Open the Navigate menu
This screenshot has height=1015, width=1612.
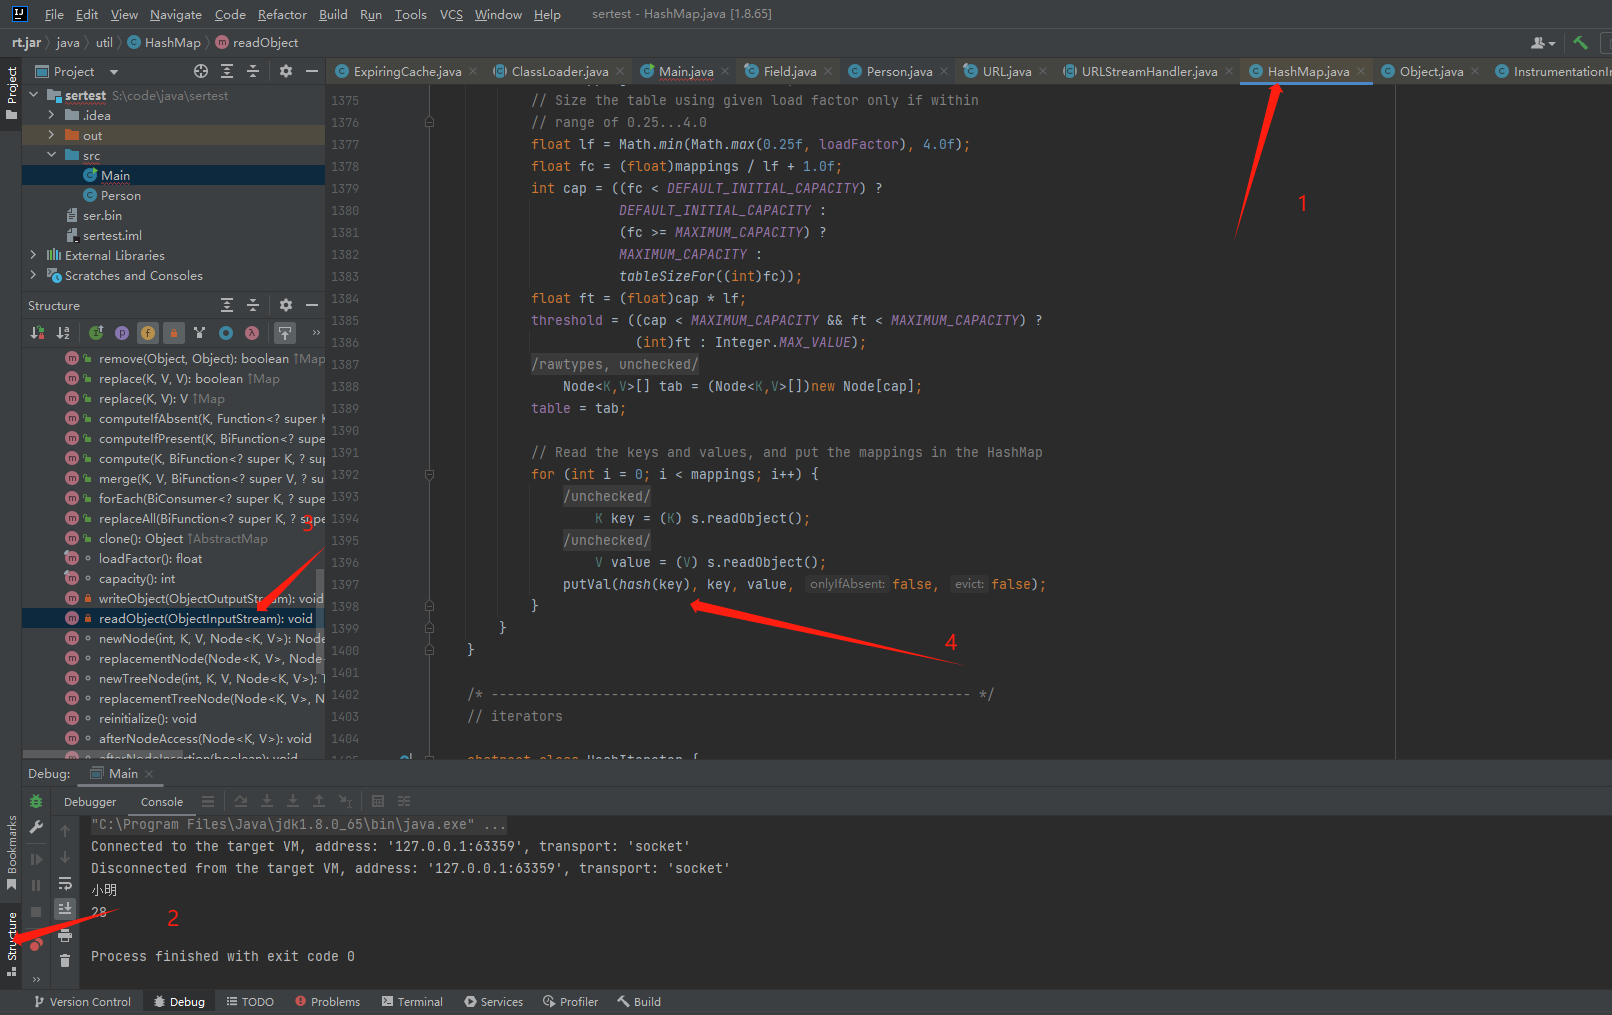175,14
